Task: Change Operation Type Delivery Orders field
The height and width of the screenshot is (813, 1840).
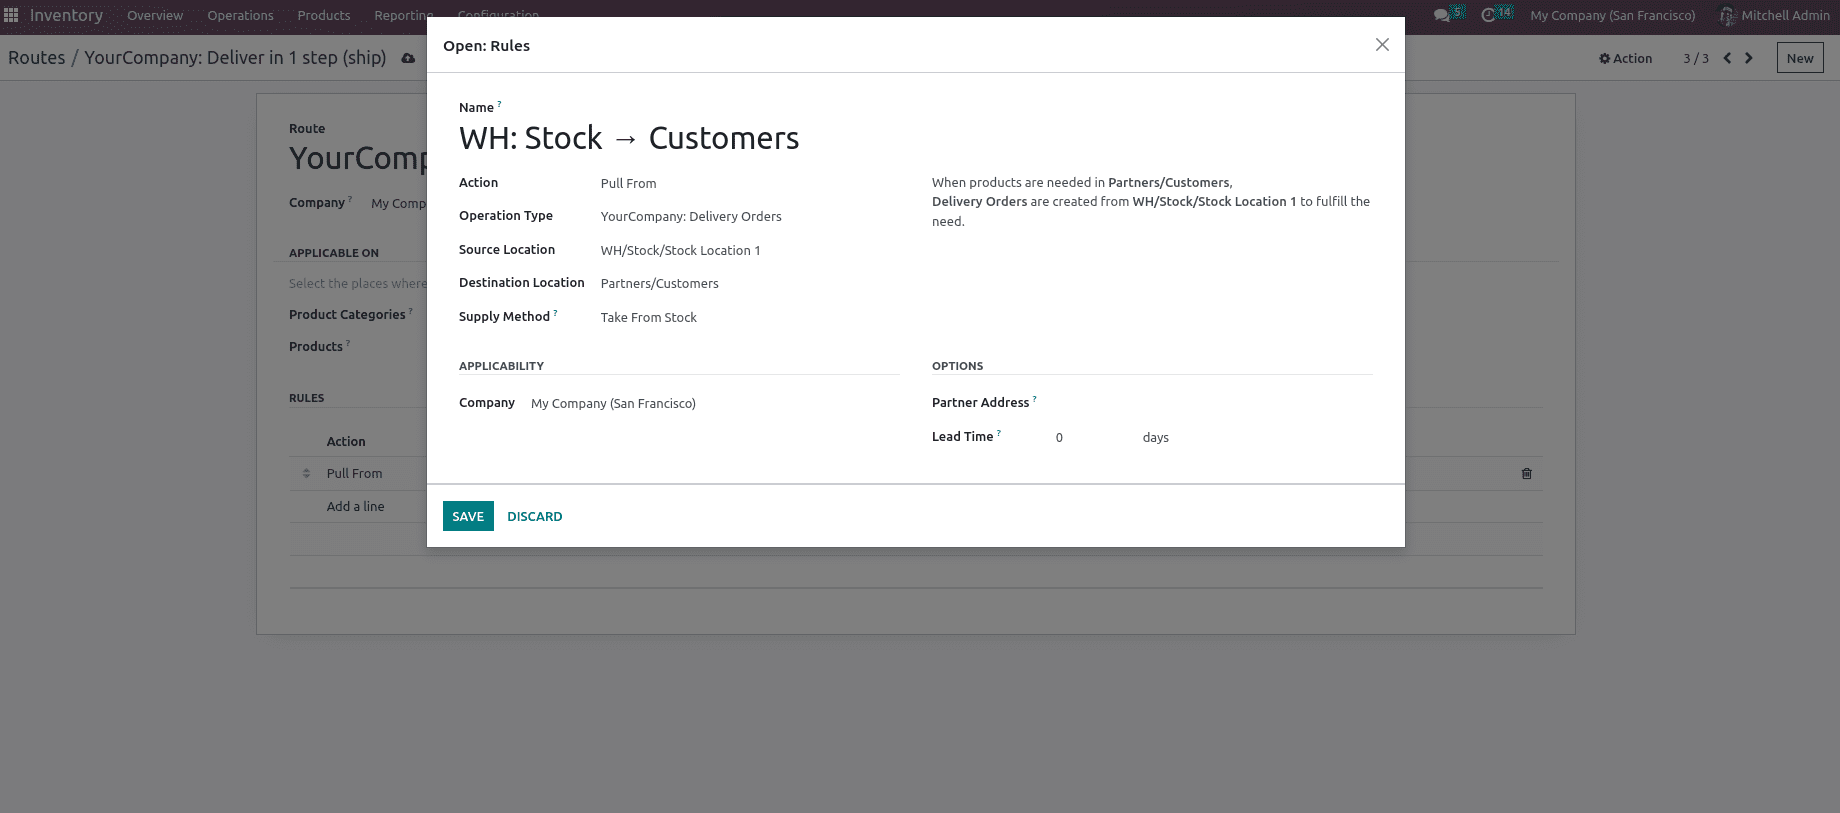Action: tap(750, 216)
